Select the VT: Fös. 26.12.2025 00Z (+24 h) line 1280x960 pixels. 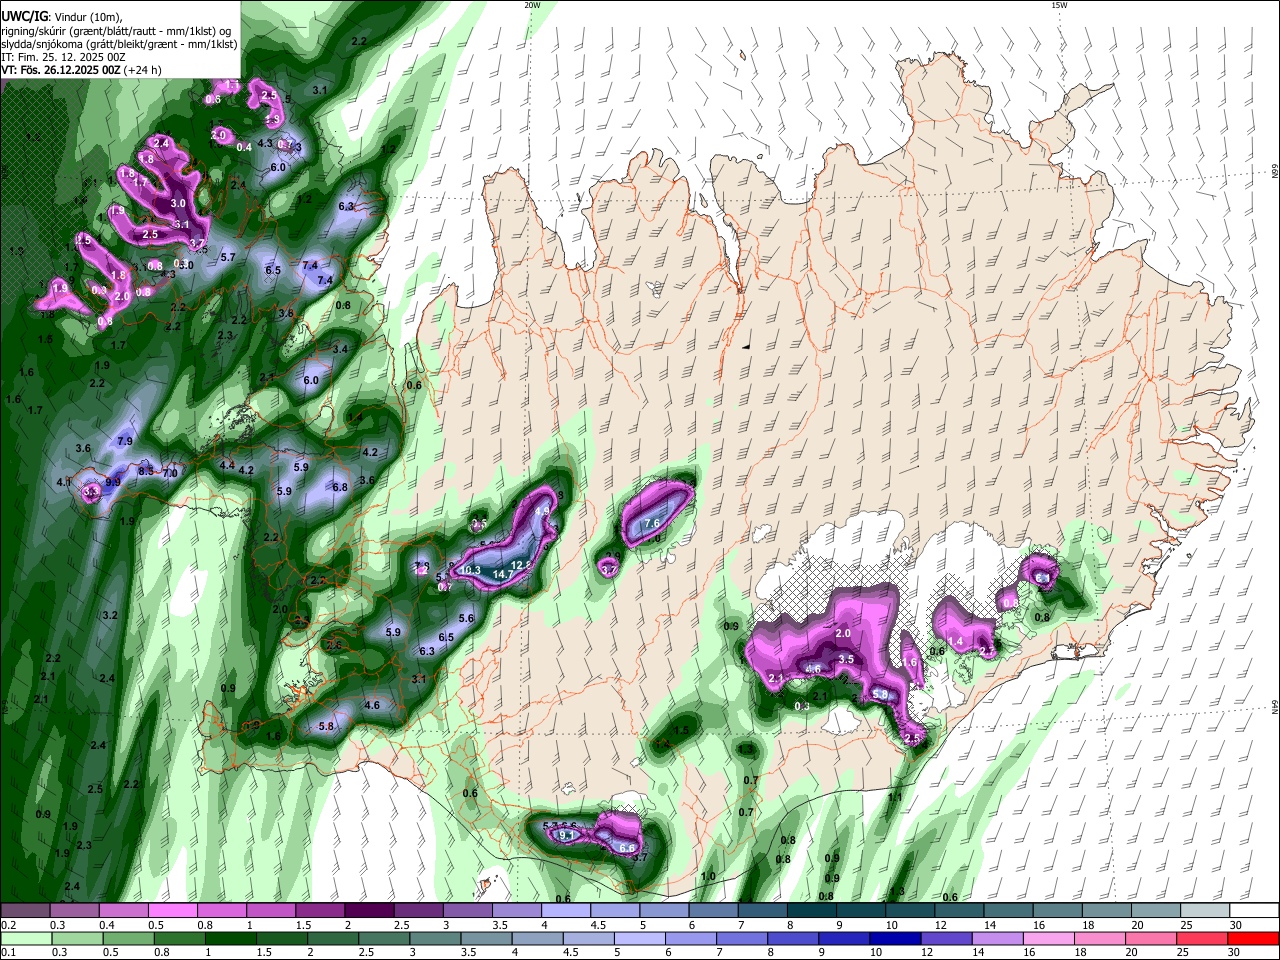82,70
